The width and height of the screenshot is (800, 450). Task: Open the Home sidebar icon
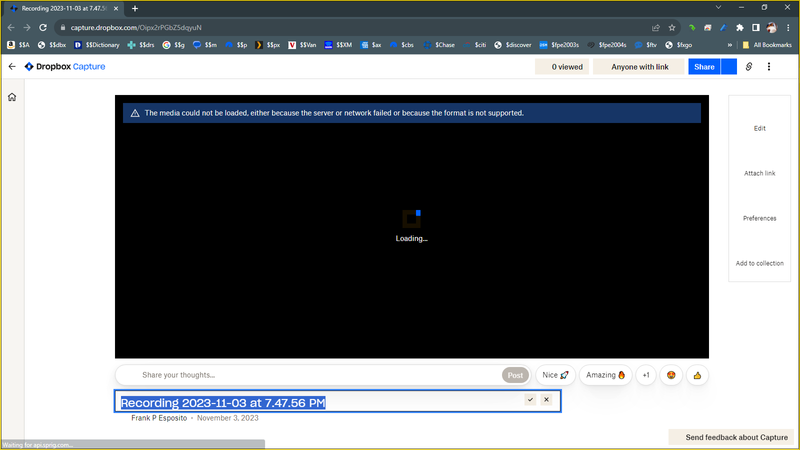pos(12,97)
